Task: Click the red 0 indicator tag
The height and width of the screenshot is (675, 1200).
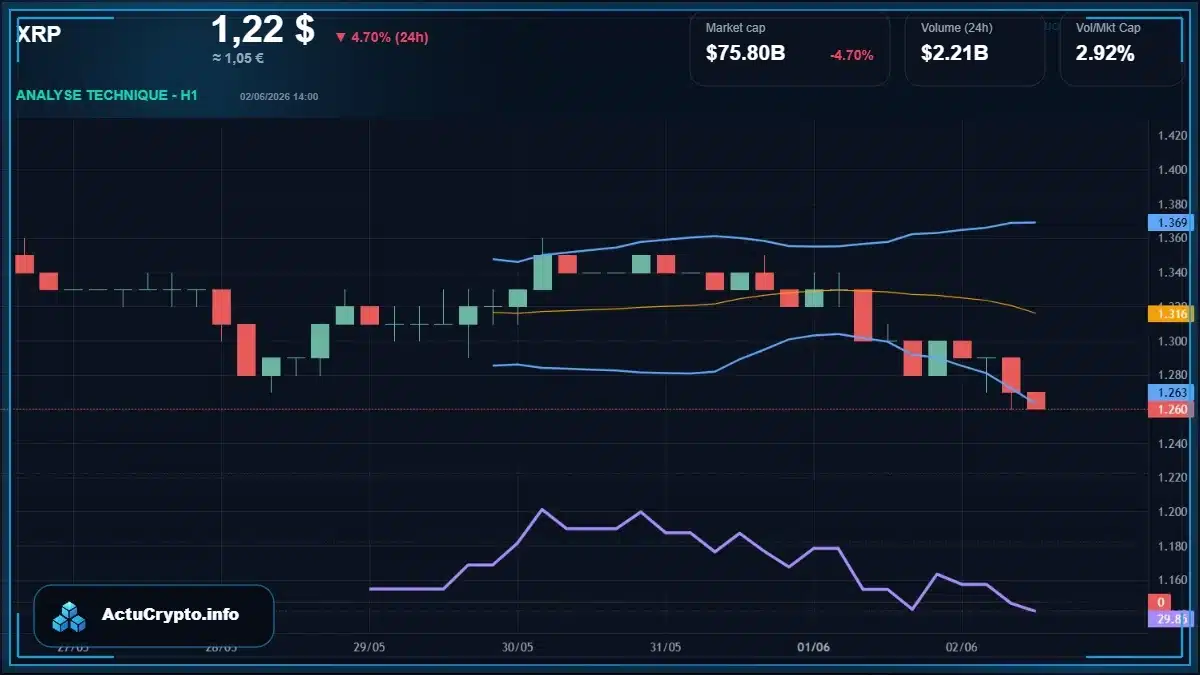Action: [x=1160, y=602]
